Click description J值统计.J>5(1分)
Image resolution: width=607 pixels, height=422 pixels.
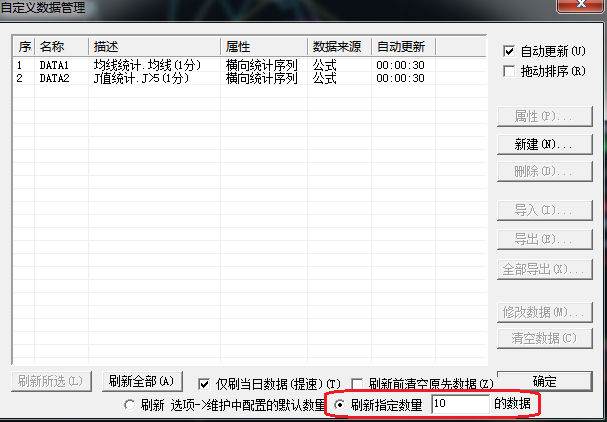click(x=141, y=78)
